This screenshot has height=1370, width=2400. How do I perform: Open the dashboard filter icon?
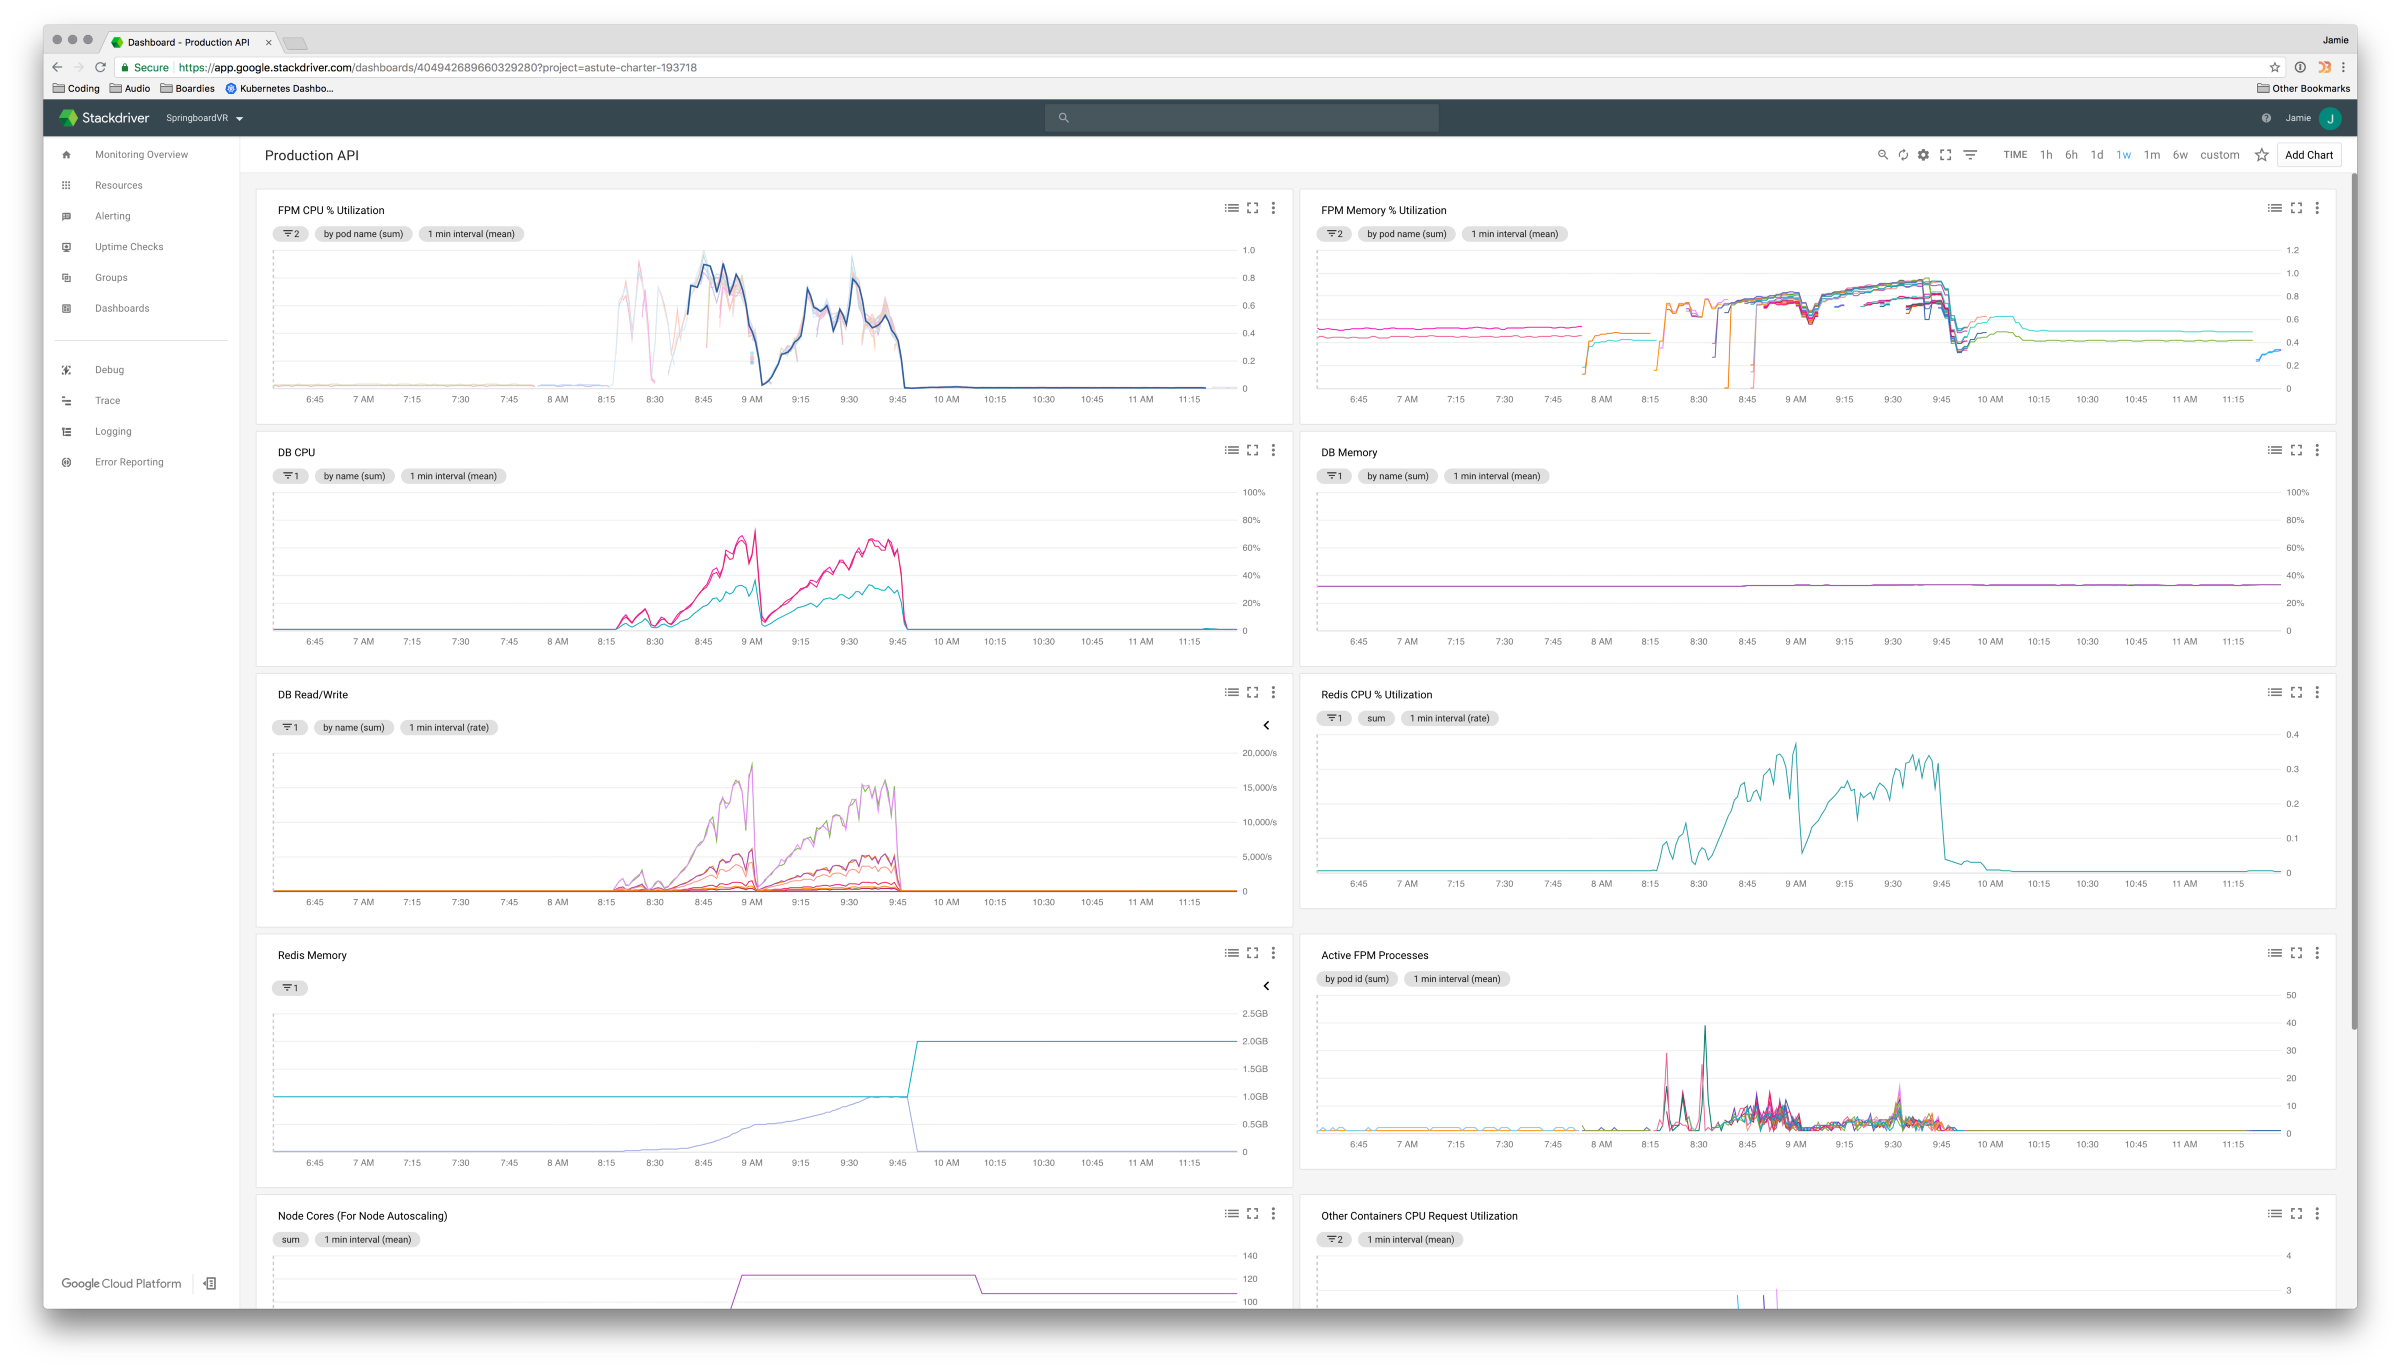click(x=1970, y=155)
